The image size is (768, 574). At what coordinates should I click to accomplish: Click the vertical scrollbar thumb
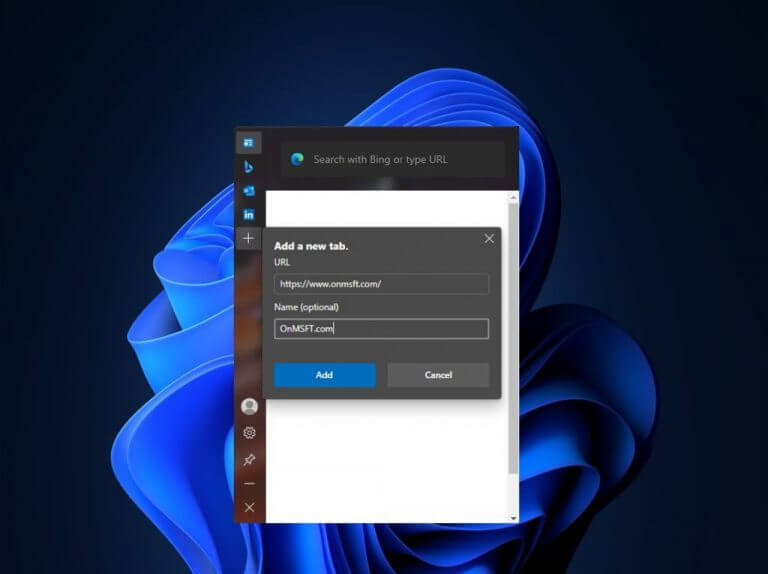pos(513,338)
